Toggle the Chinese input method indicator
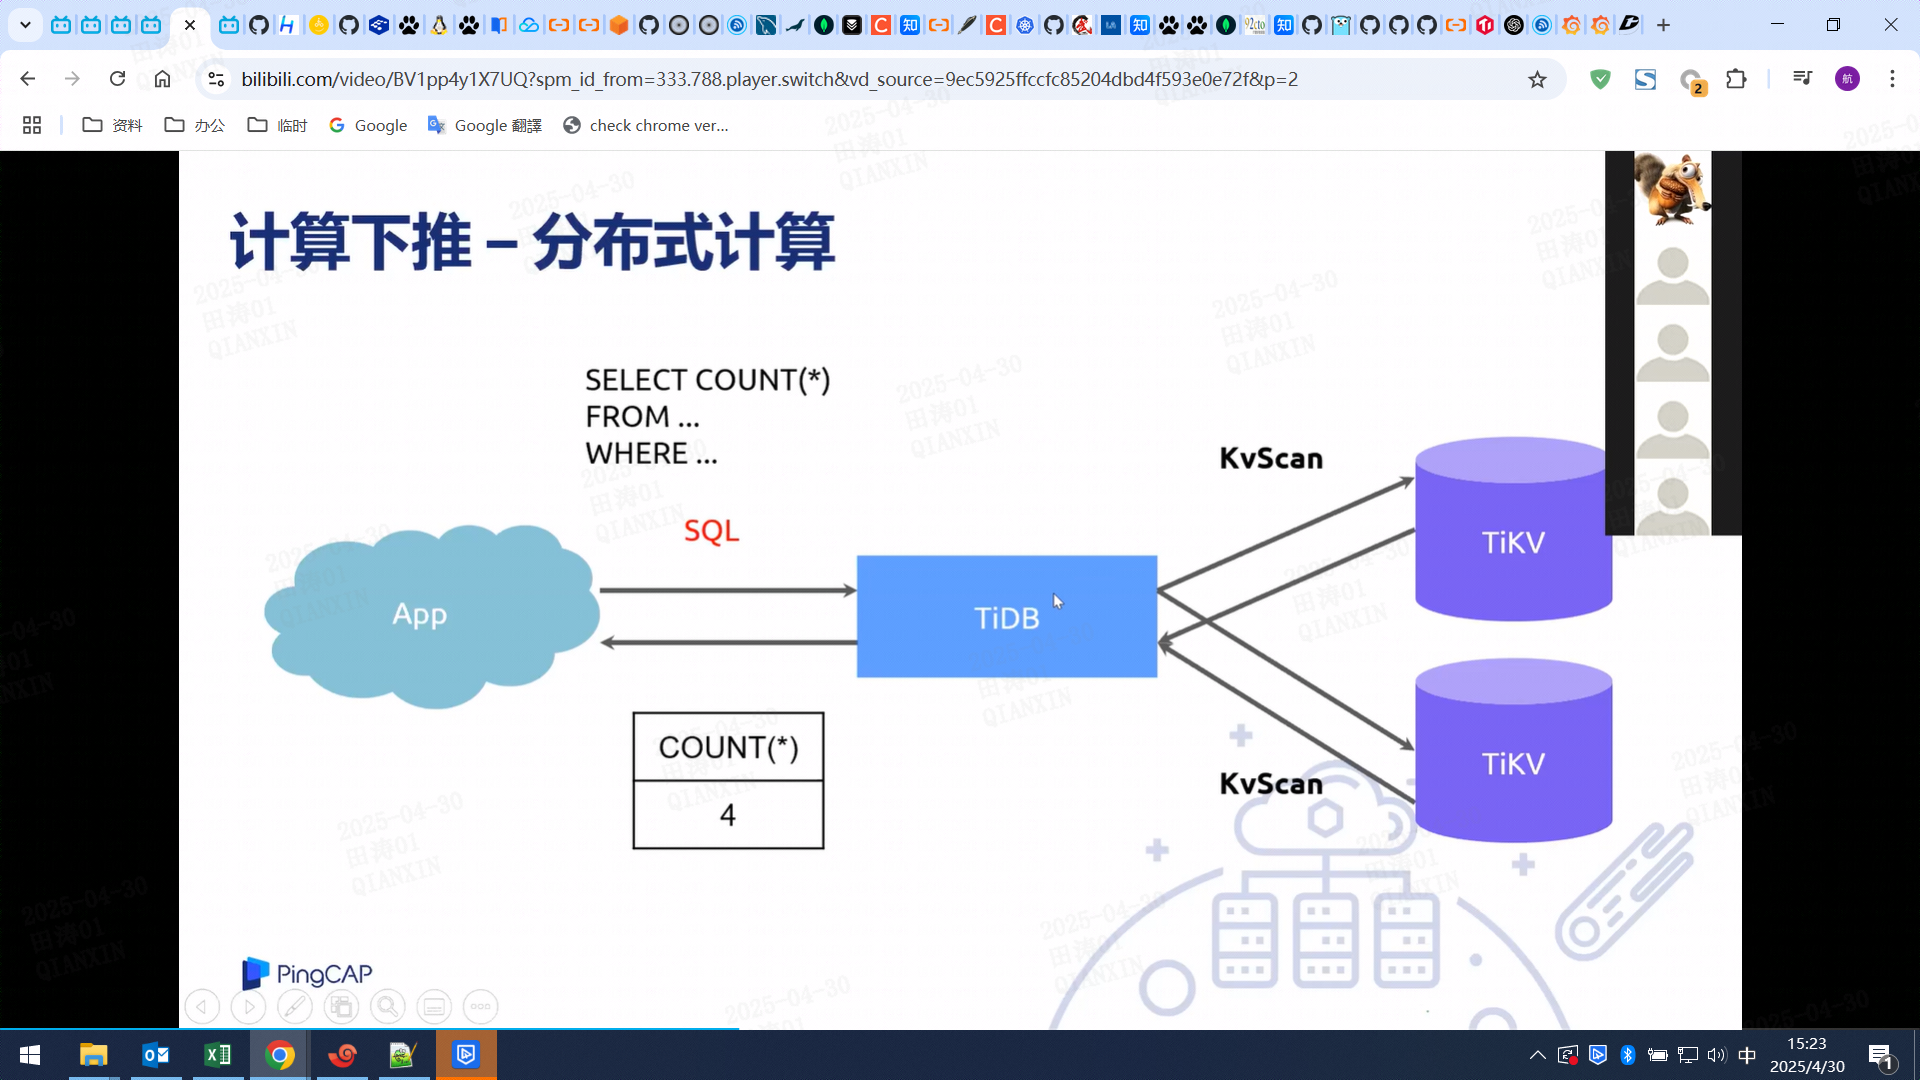 click(1747, 1055)
